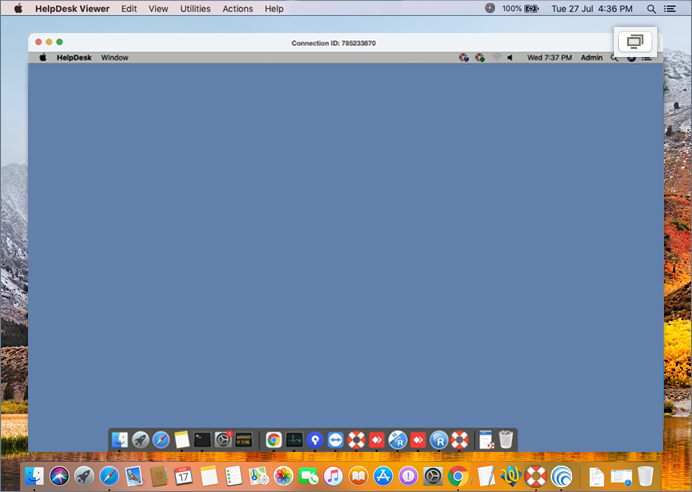
Task: Click the remote Admin user menu
Action: [591, 58]
